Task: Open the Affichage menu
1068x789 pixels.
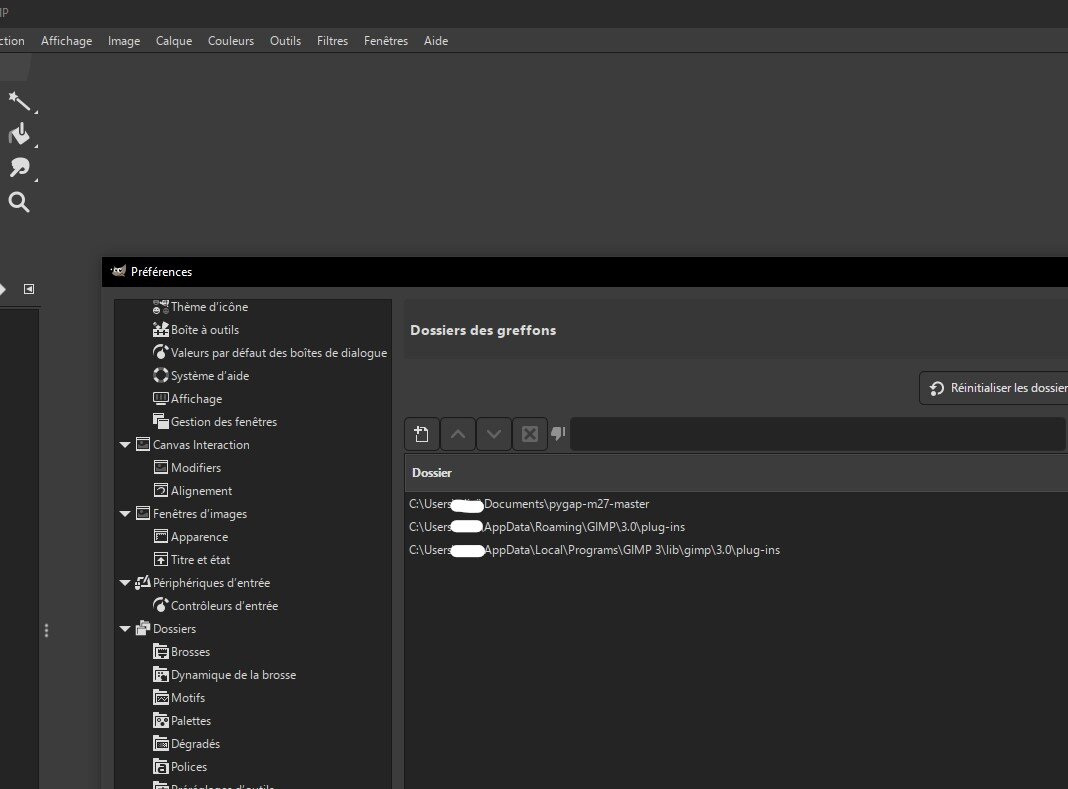Action: click(x=66, y=41)
